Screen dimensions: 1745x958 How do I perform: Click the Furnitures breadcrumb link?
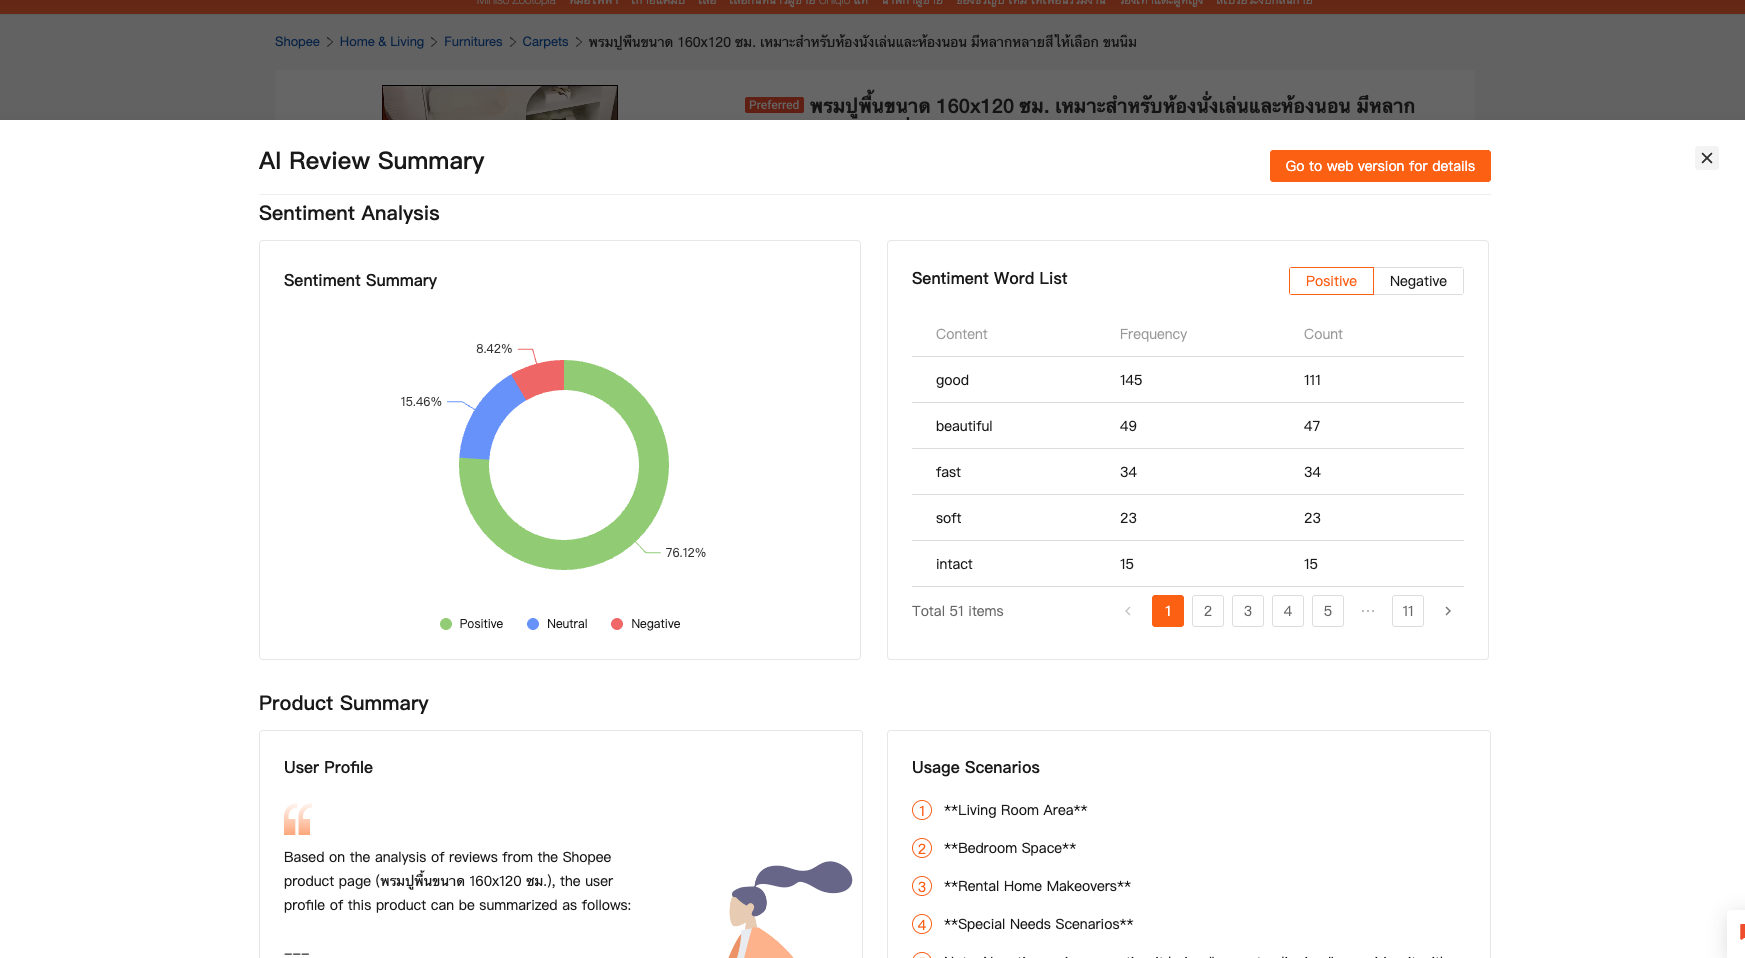pyautogui.click(x=473, y=42)
